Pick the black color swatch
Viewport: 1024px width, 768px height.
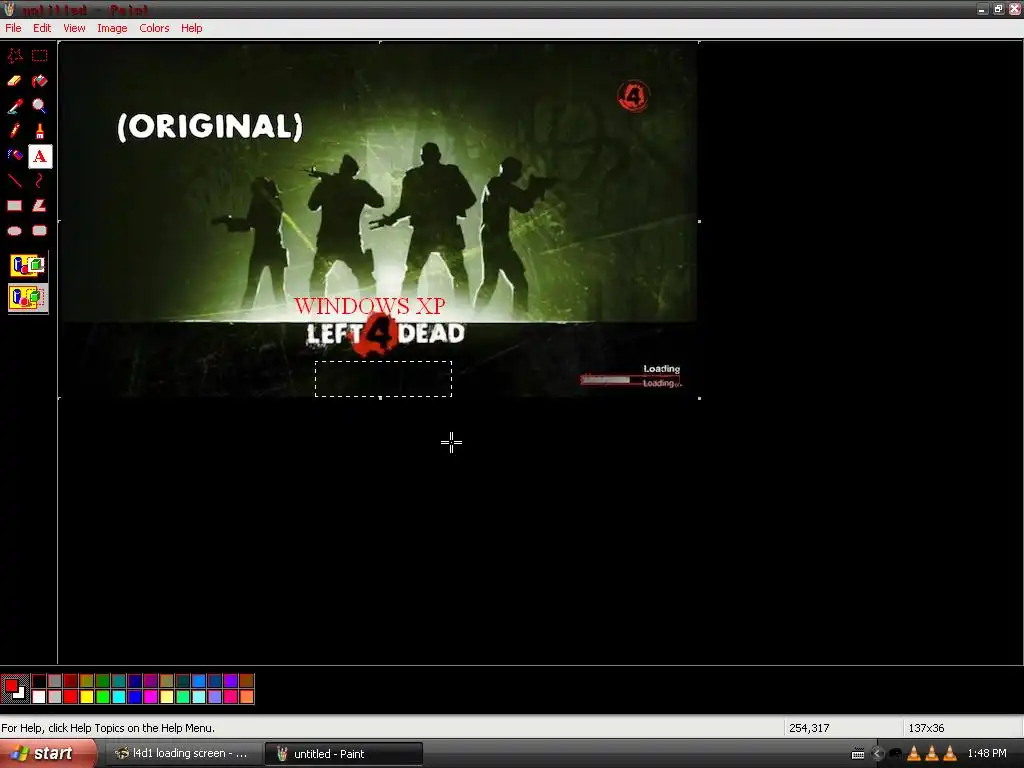pyautogui.click(x=39, y=681)
